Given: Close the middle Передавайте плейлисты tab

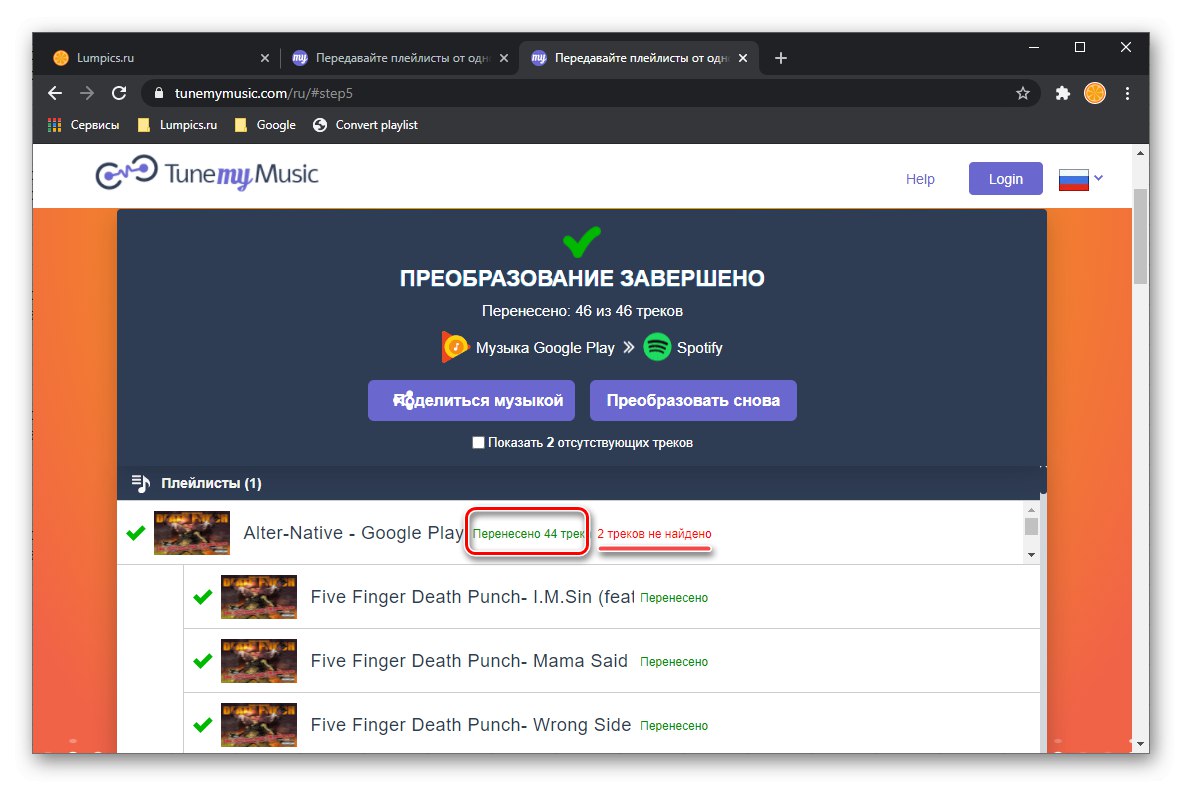Looking at the screenshot, I should (x=504, y=58).
